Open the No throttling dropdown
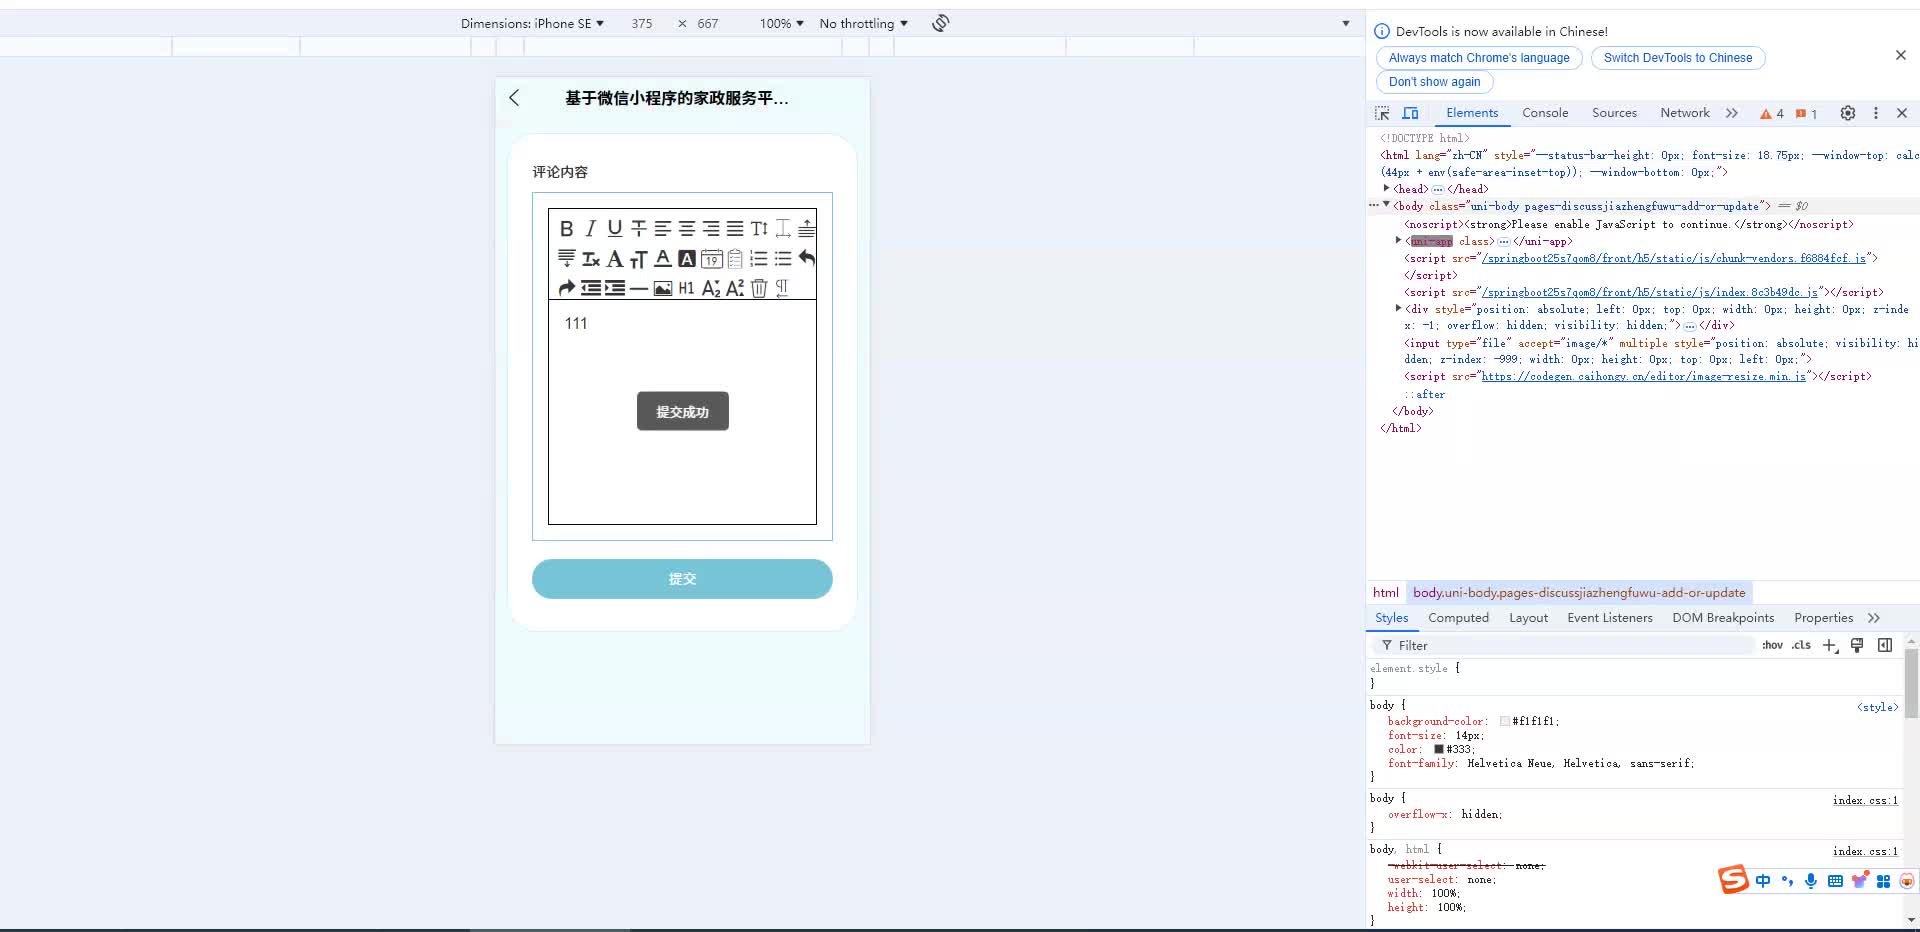The width and height of the screenshot is (1920, 932). [x=862, y=23]
